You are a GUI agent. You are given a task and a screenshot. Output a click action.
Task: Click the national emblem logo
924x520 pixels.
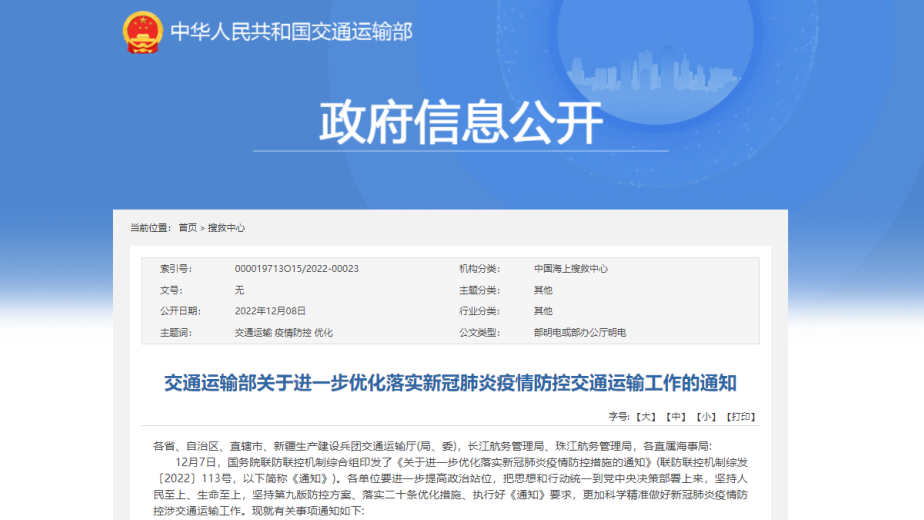142,32
